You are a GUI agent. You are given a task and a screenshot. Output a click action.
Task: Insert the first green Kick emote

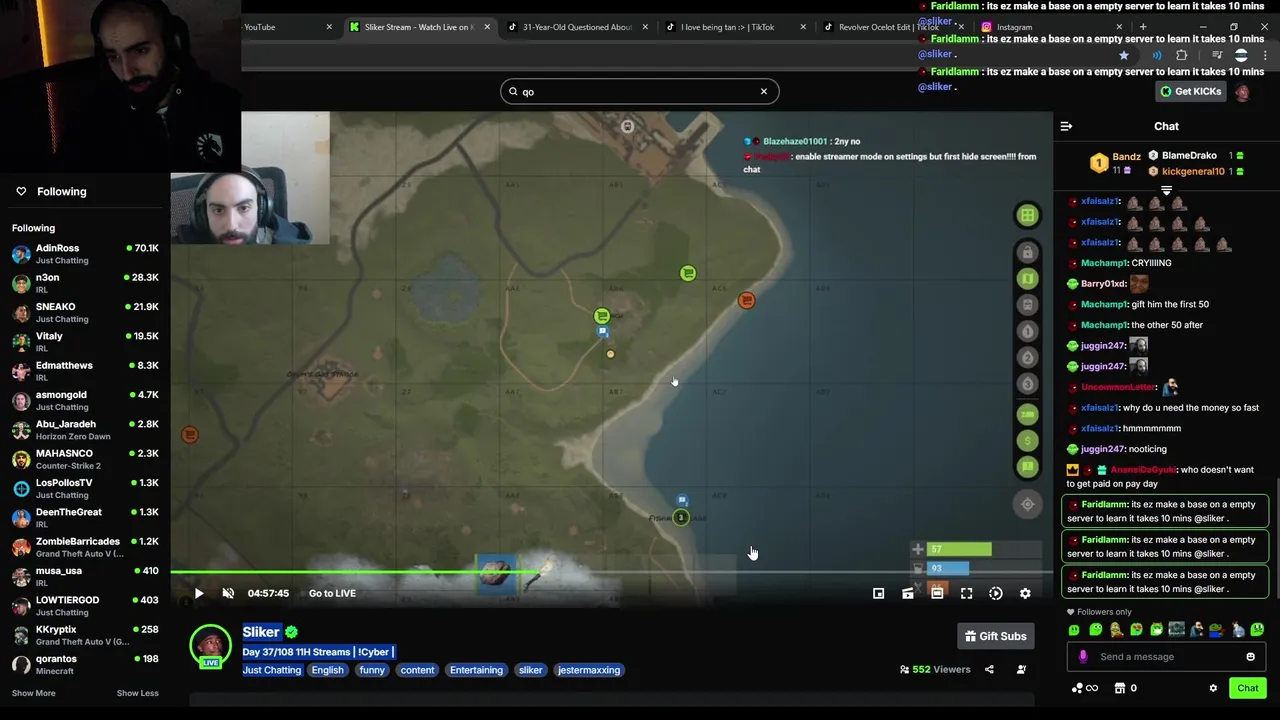(1074, 630)
